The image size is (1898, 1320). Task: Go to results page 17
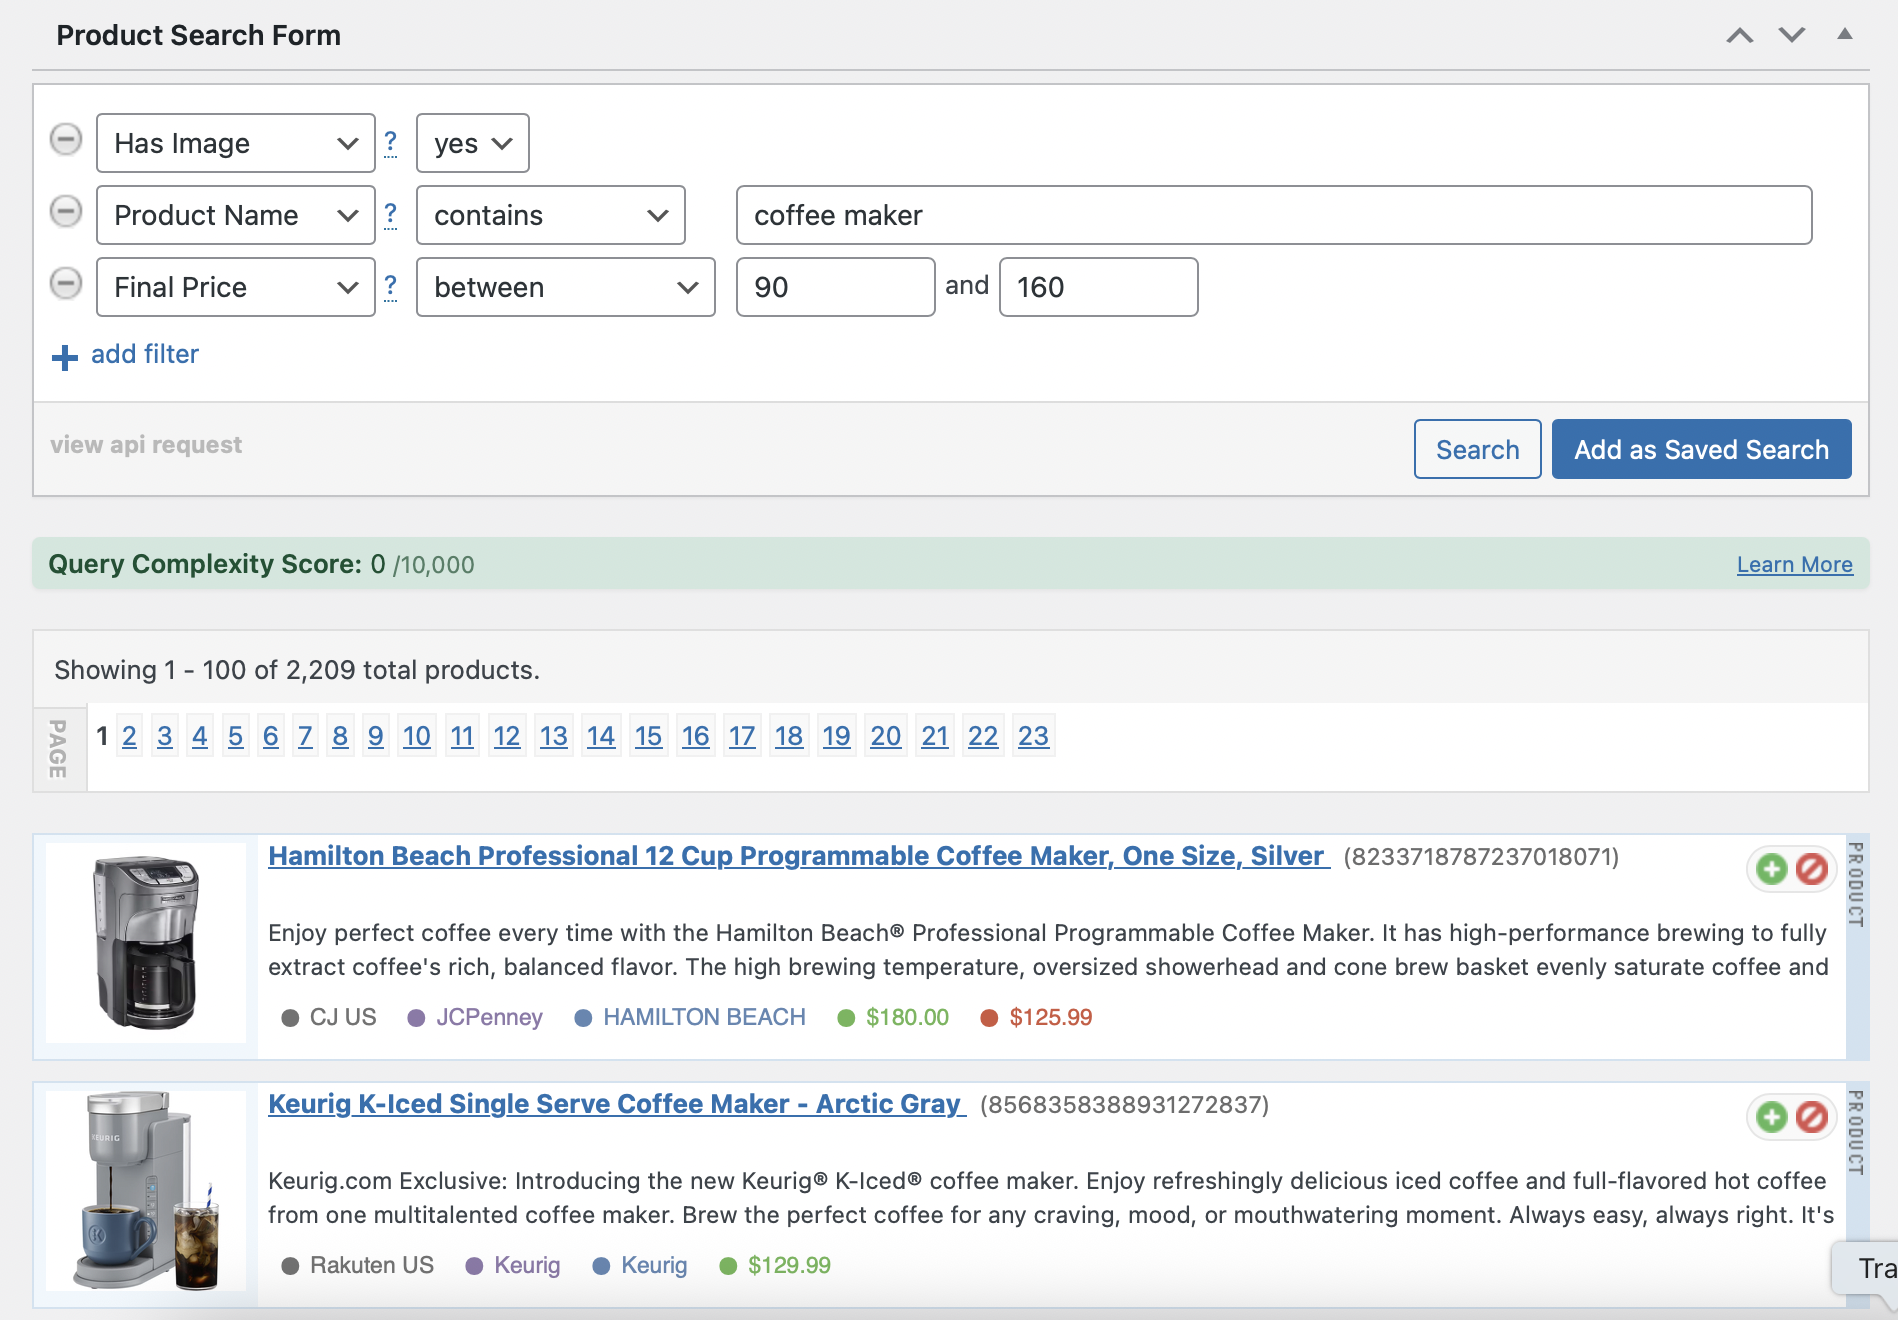click(x=742, y=736)
